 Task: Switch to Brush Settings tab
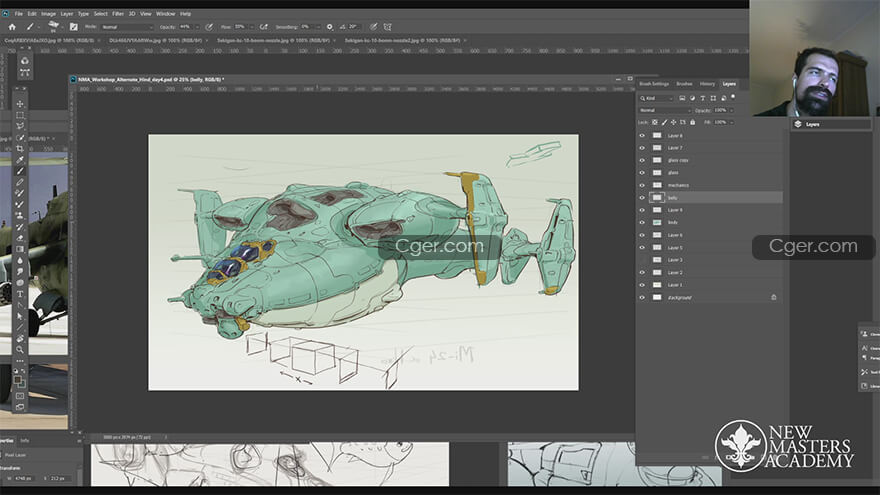[654, 84]
